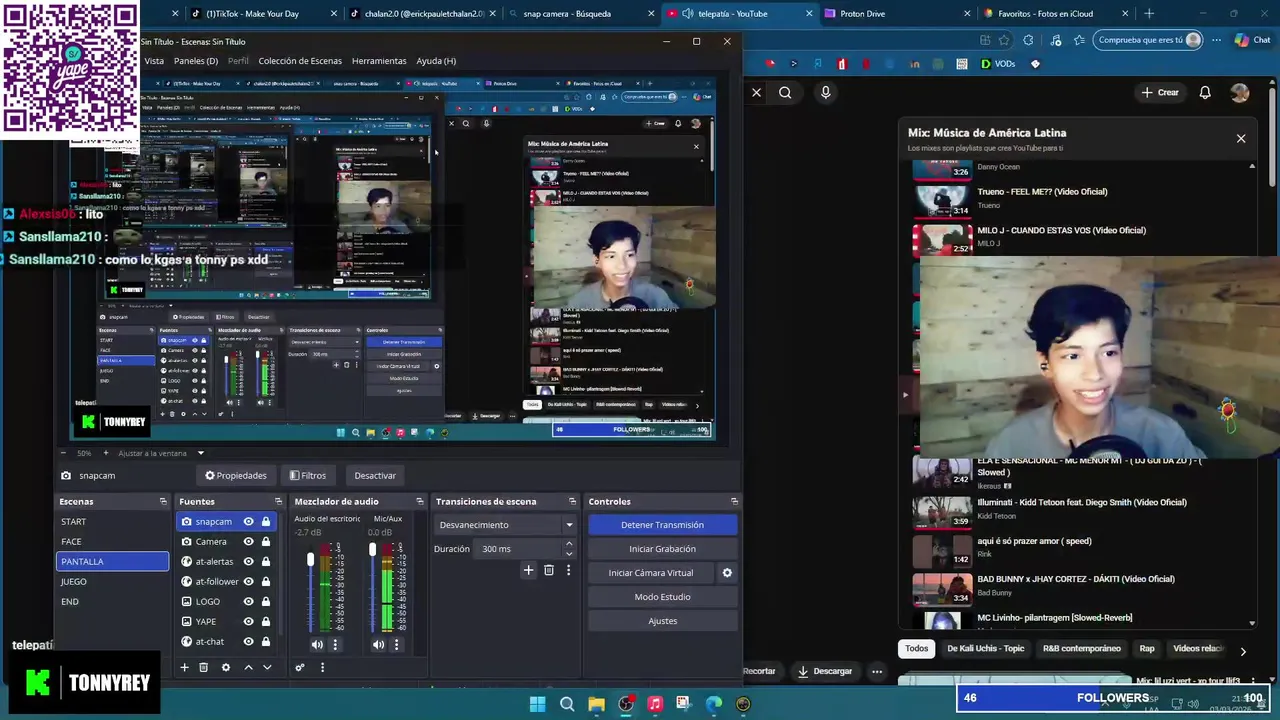
Task: Click the YouTube search magnifier icon
Action: pos(785,92)
